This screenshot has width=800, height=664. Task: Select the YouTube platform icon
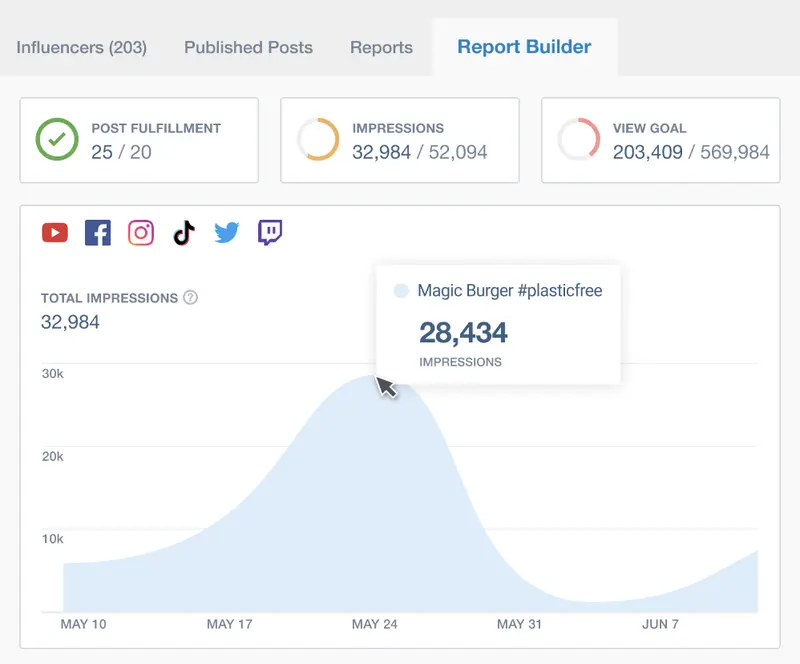coord(54,232)
